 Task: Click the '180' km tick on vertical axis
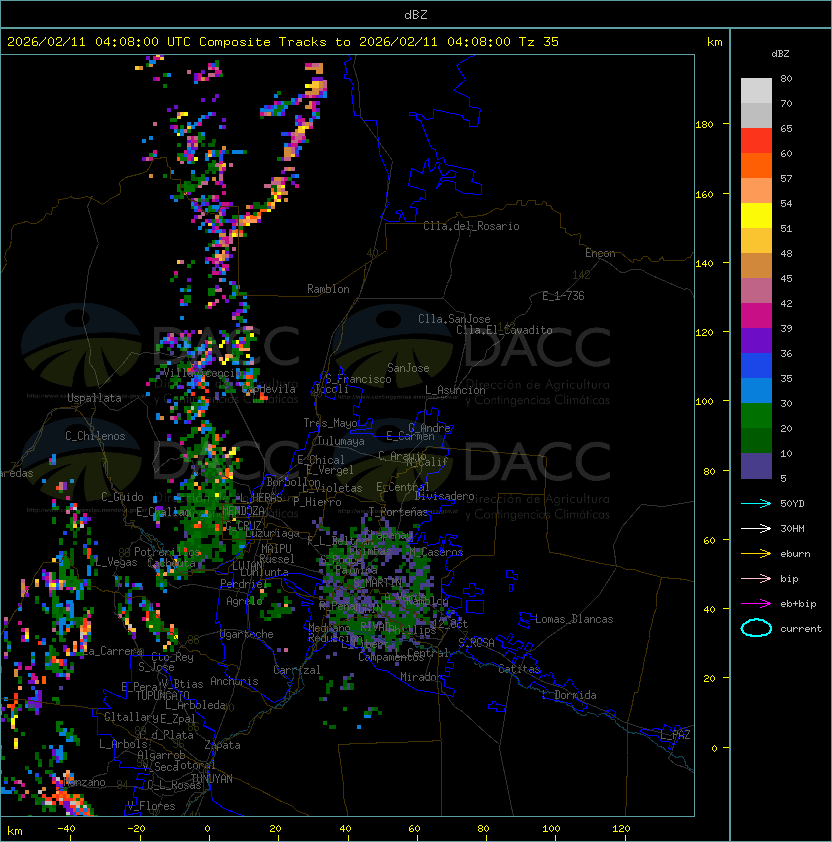[x=704, y=125]
